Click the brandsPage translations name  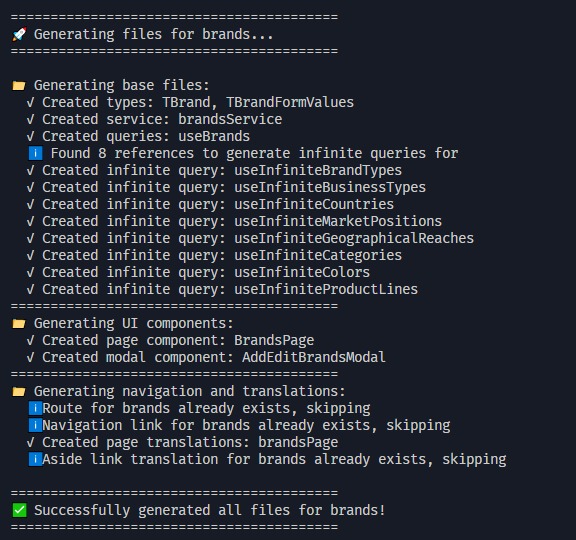click(x=298, y=443)
